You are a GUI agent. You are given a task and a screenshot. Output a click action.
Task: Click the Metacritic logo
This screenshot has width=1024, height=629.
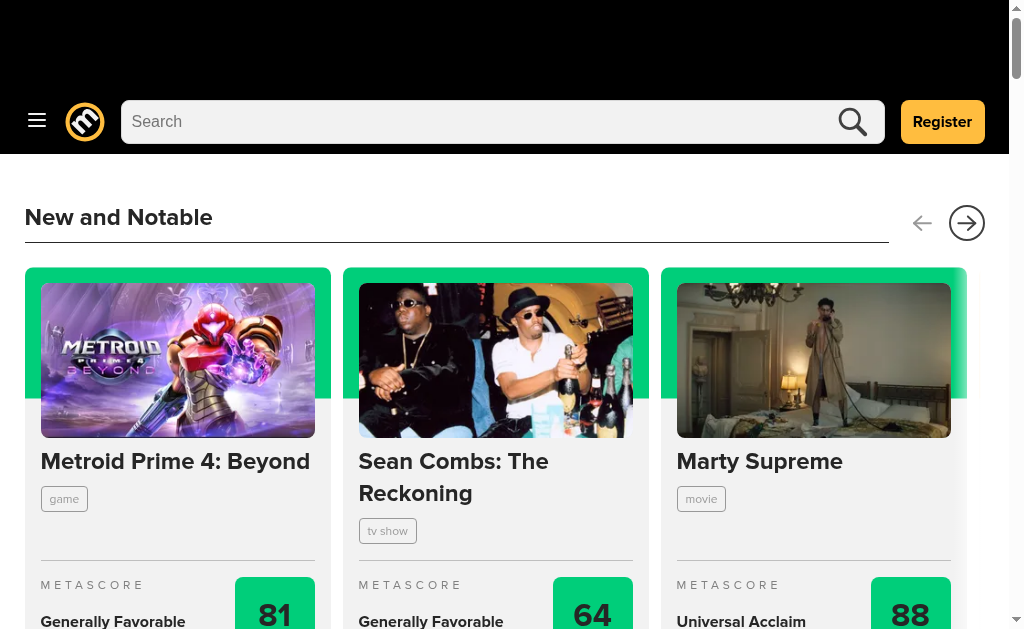click(x=85, y=122)
